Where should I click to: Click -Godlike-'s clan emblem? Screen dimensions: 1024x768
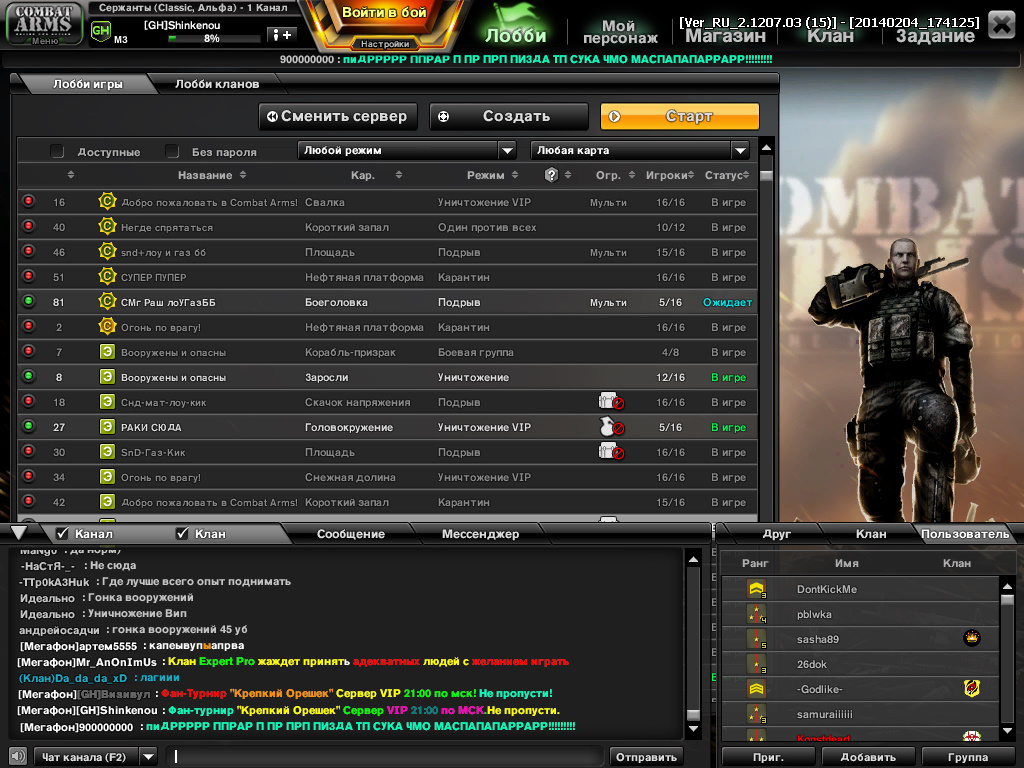(972, 688)
